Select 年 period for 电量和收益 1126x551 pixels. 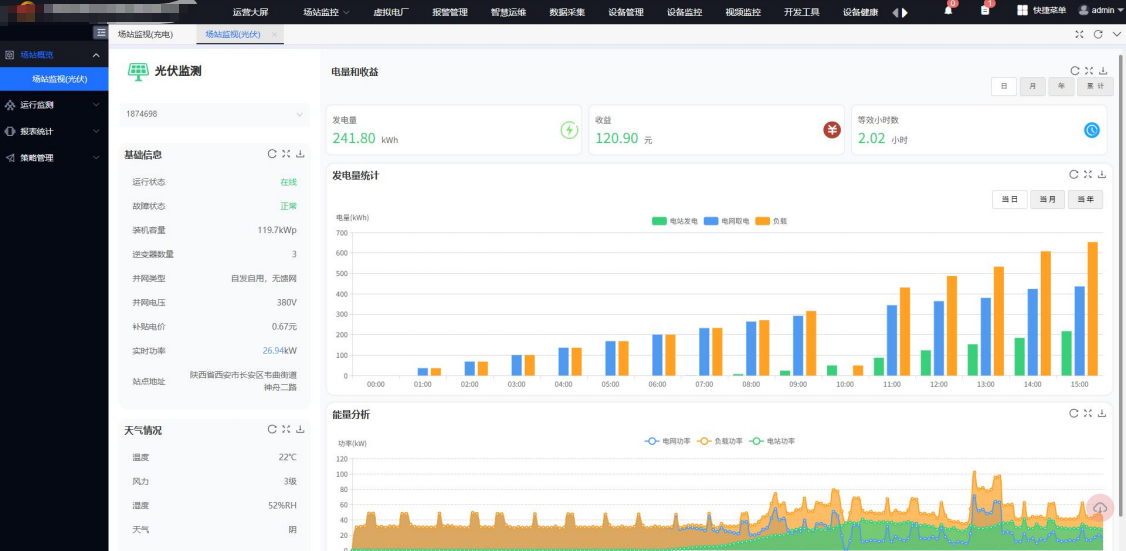coord(1061,86)
